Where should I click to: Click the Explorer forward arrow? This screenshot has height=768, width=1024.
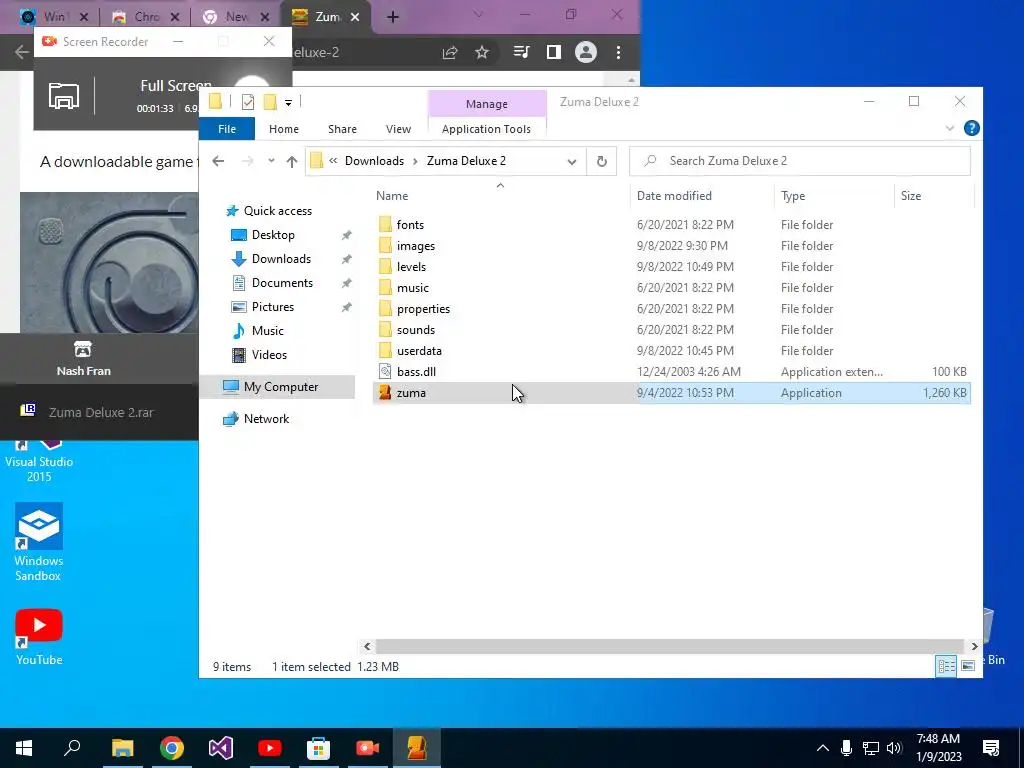(248, 161)
